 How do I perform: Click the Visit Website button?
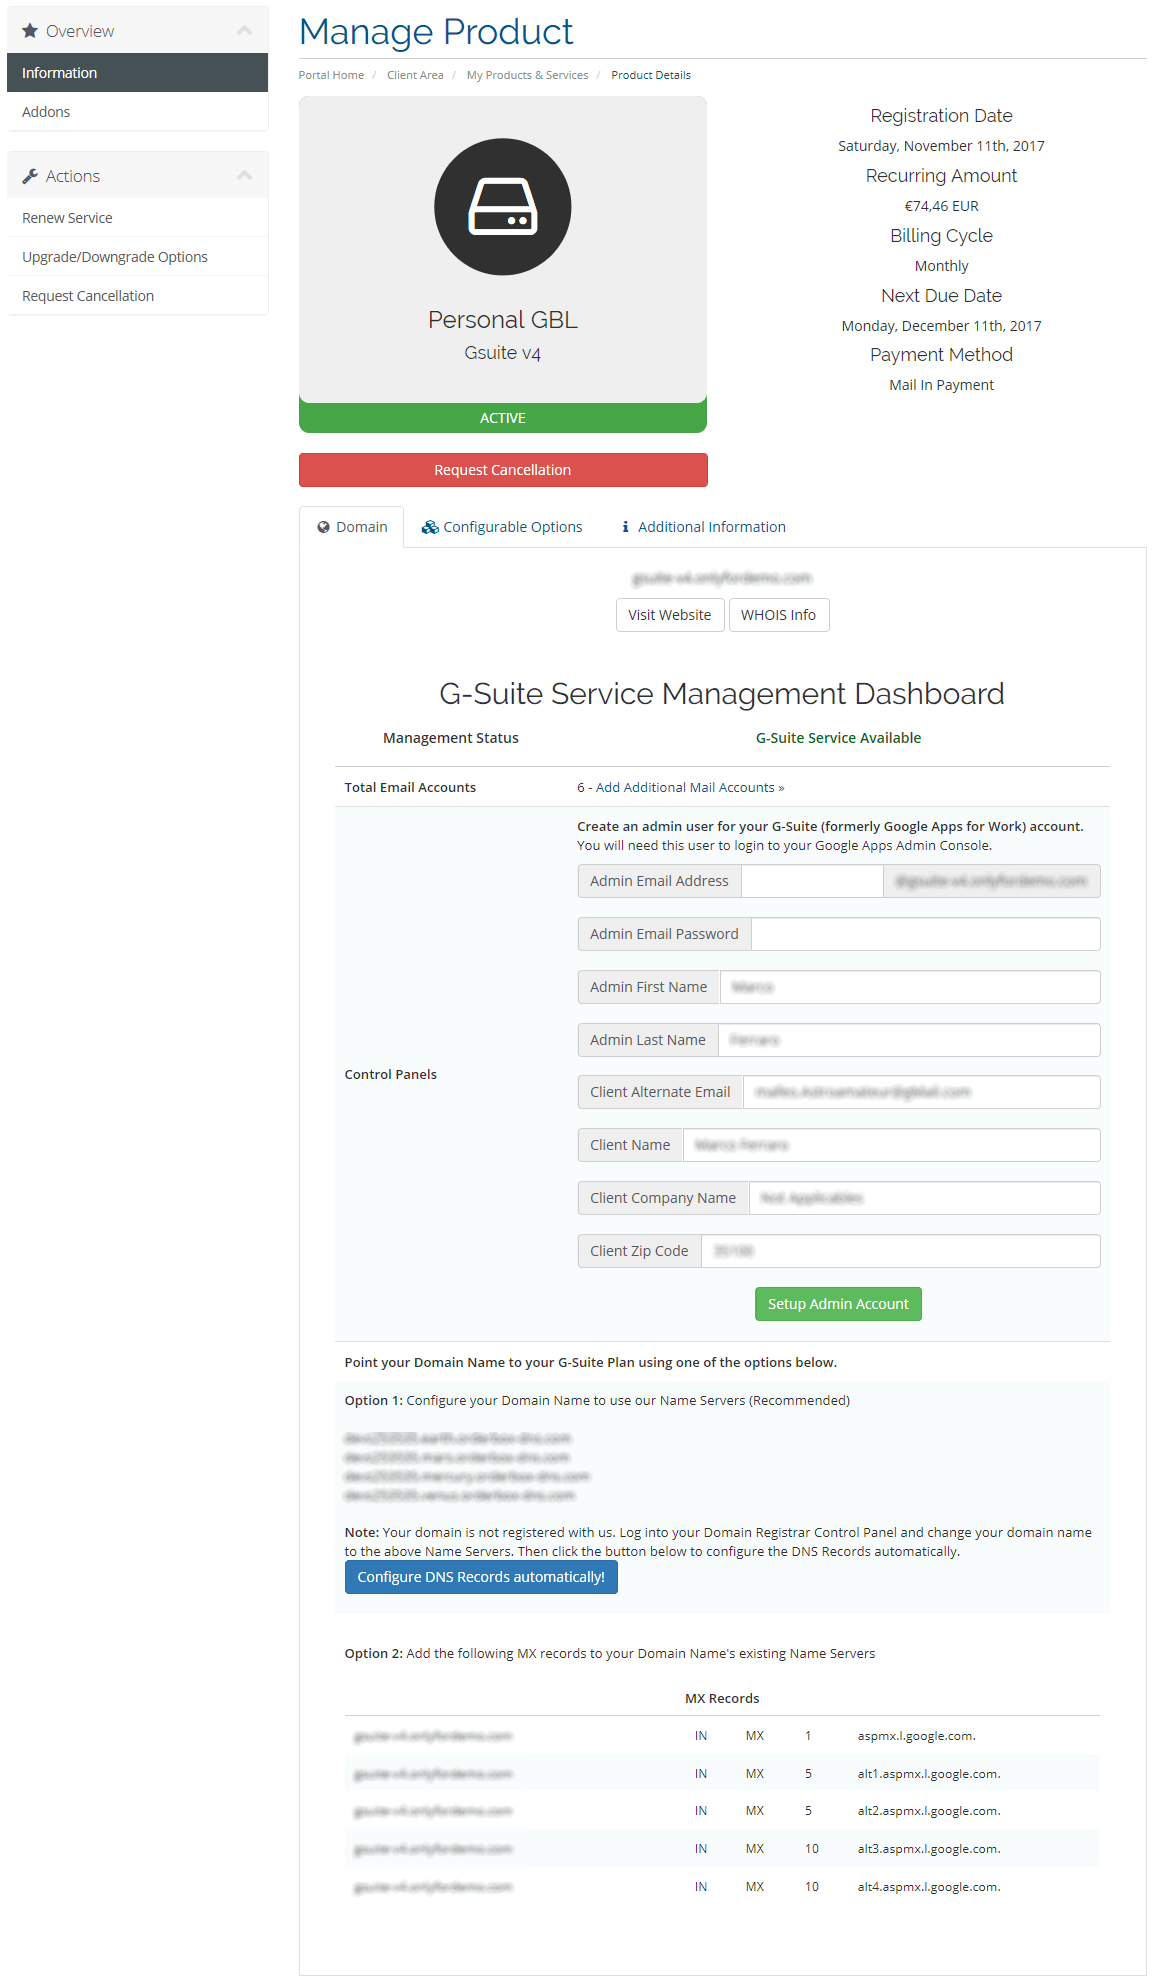pos(670,615)
